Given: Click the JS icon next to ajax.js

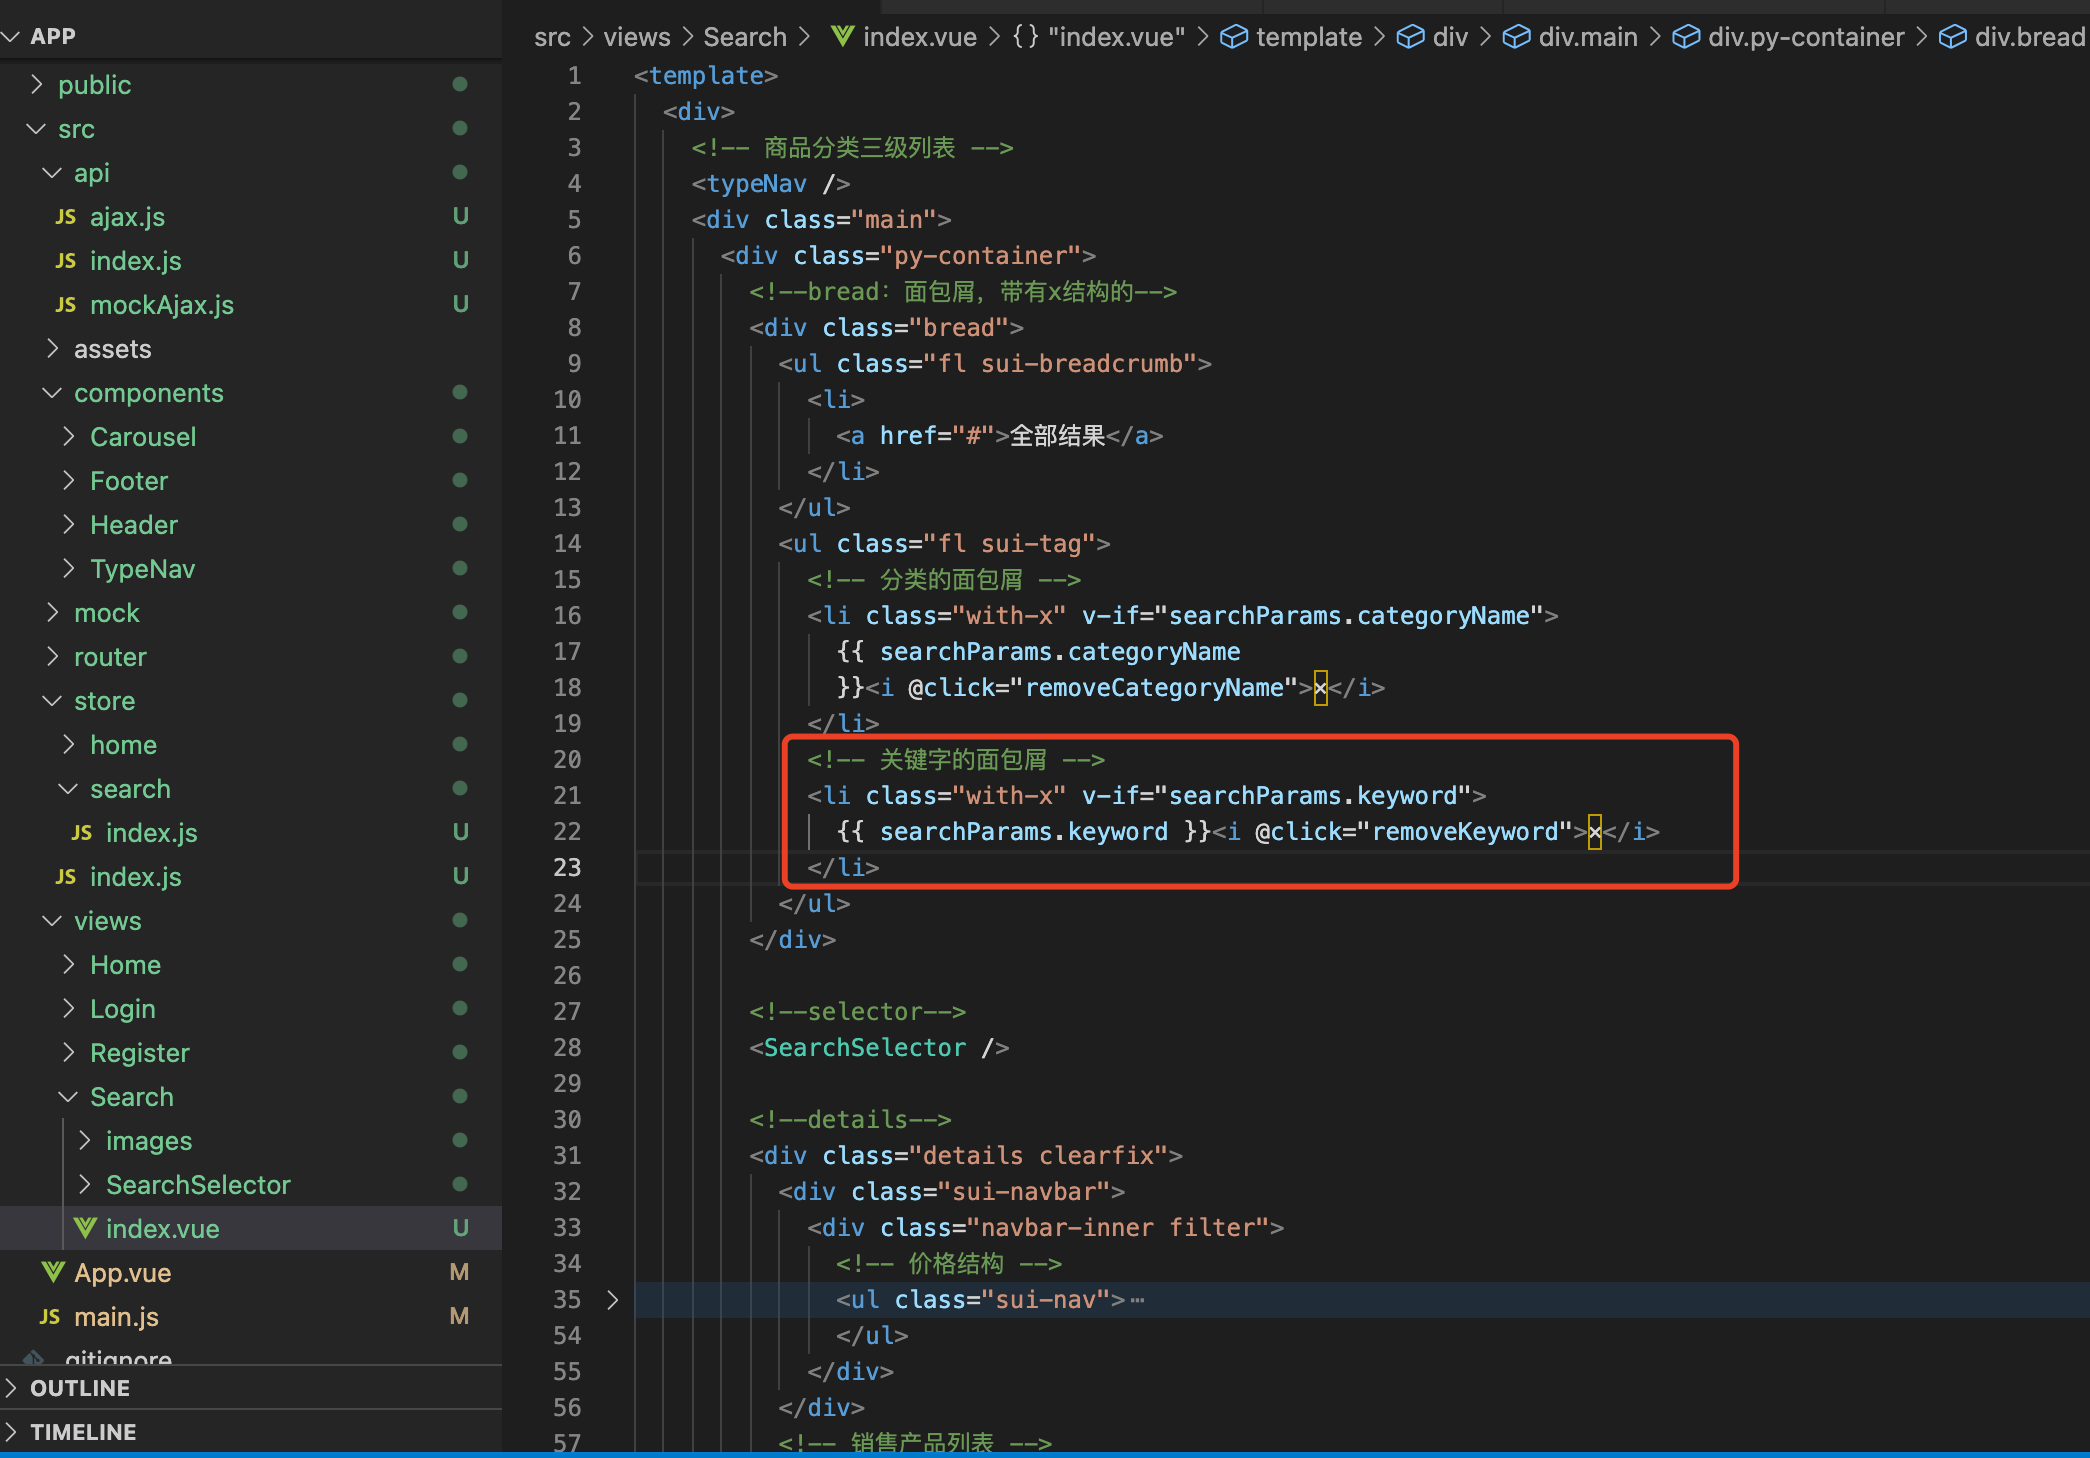Looking at the screenshot, I should (66, 217).
